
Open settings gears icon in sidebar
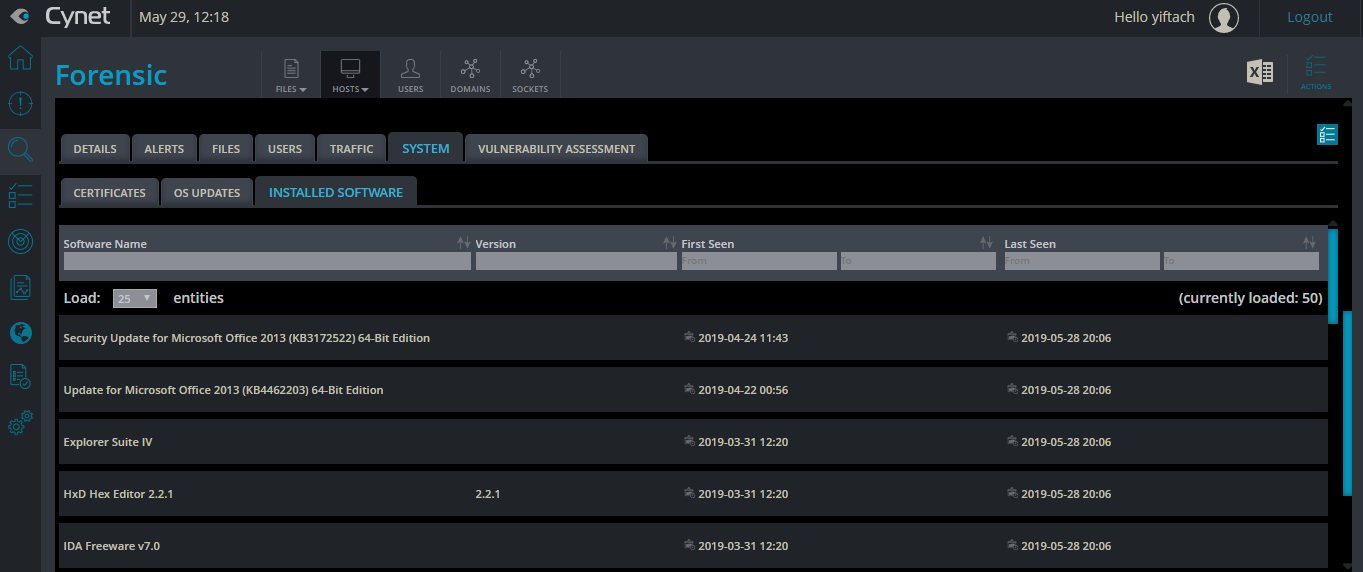(20, 423)
